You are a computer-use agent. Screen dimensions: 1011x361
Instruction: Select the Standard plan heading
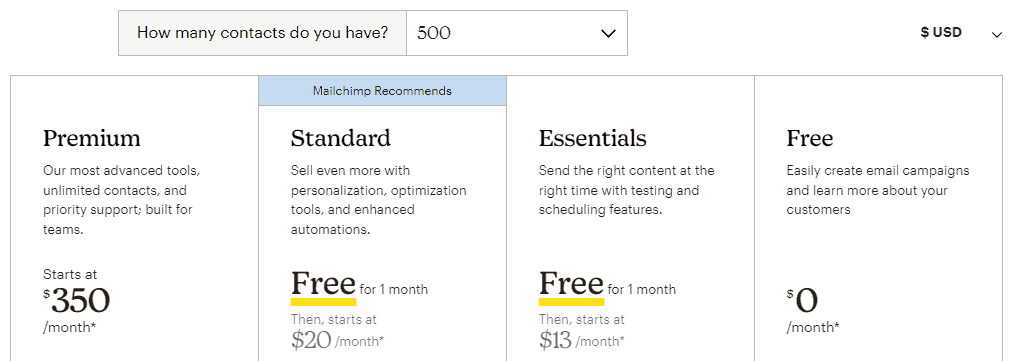point(340,138)
